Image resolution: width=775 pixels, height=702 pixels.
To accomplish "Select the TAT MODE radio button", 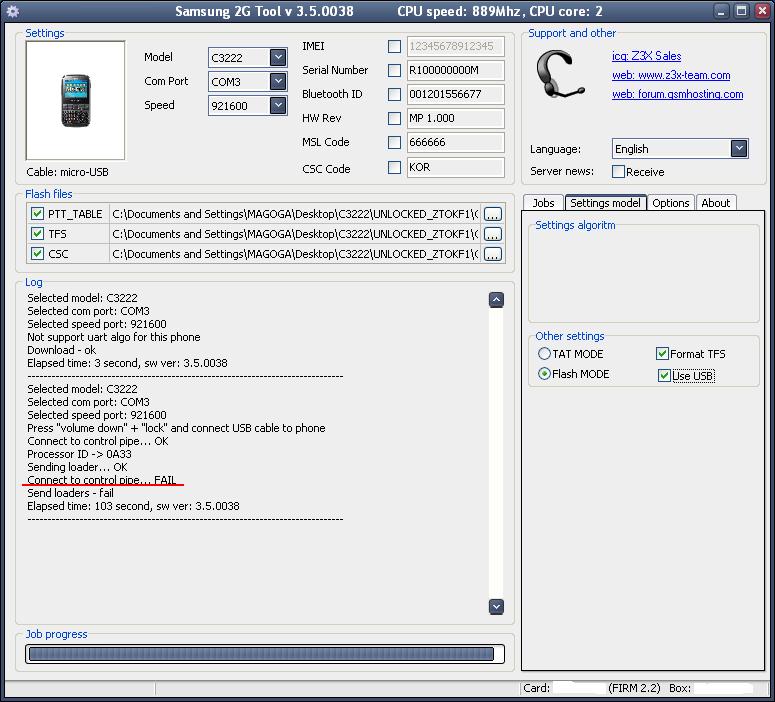I will tap(544, 353).
